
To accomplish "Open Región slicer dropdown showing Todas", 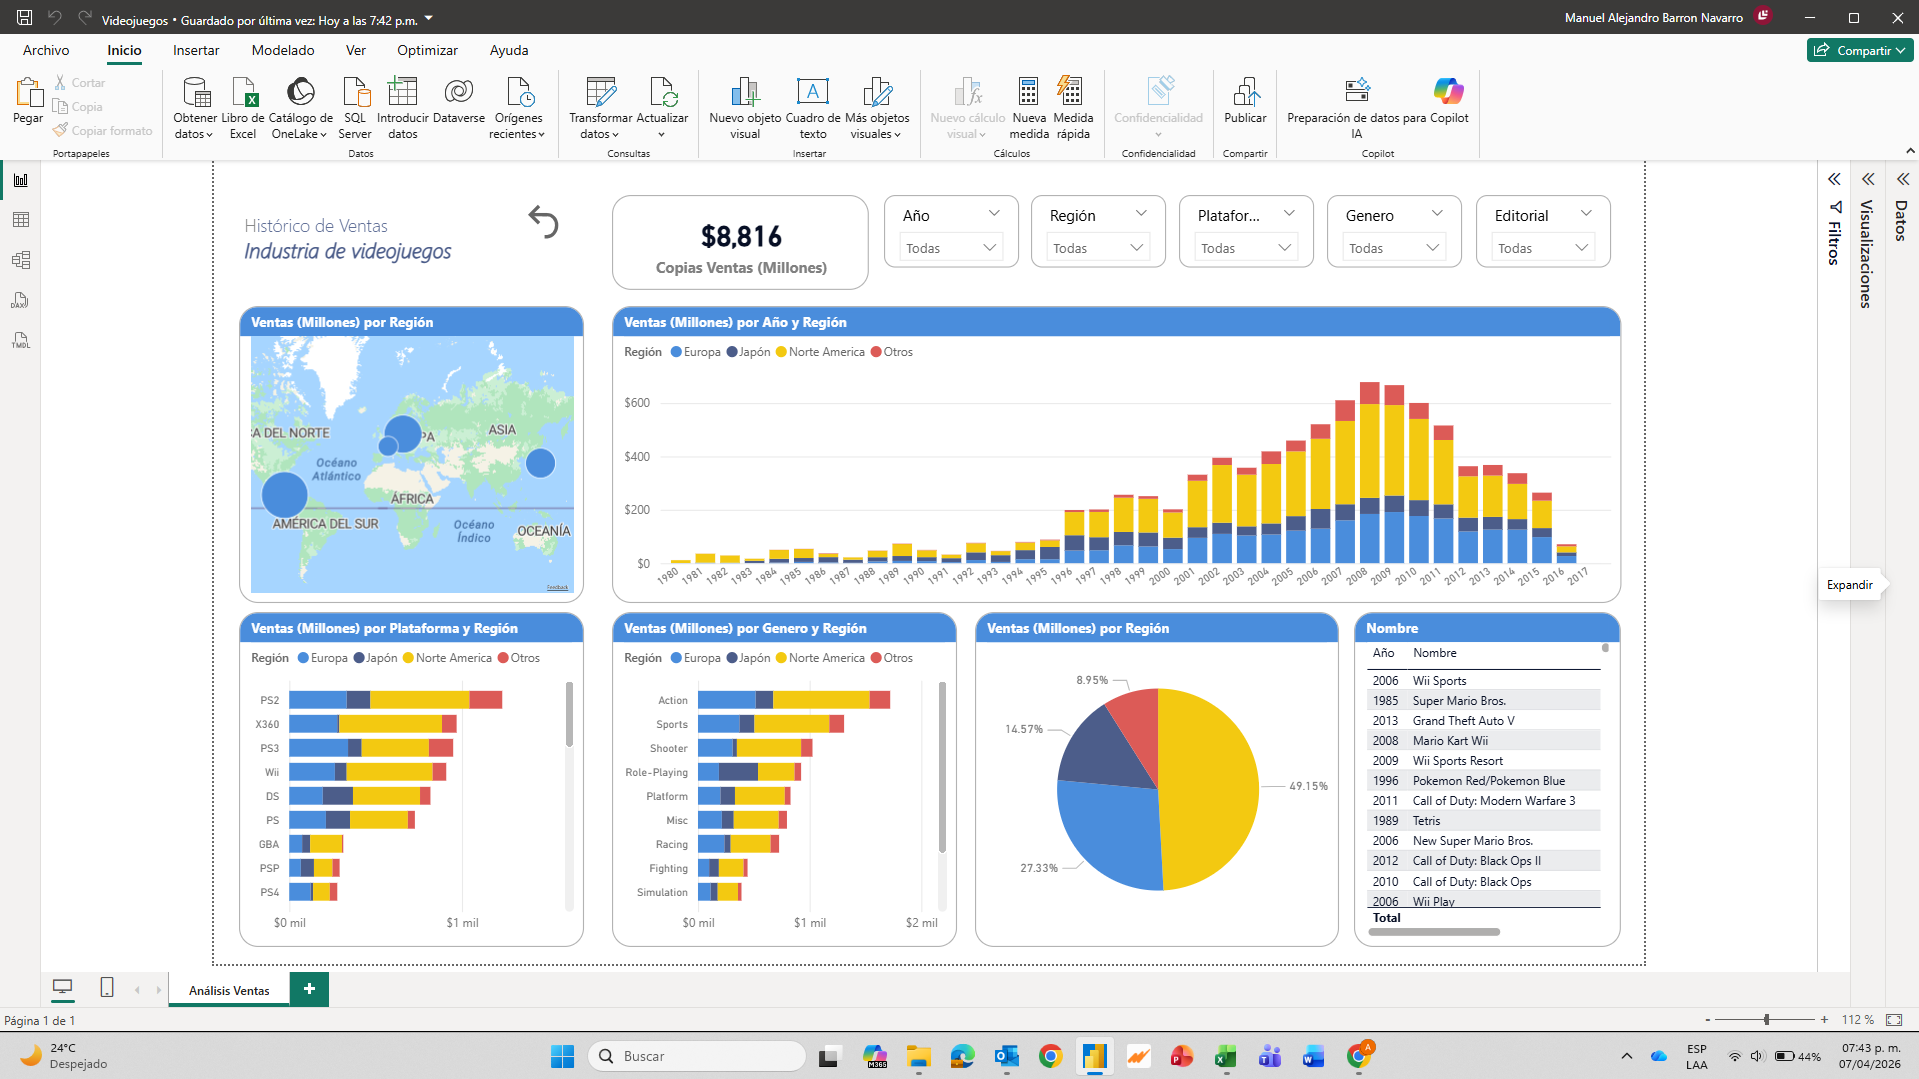I will [1098, 248].
